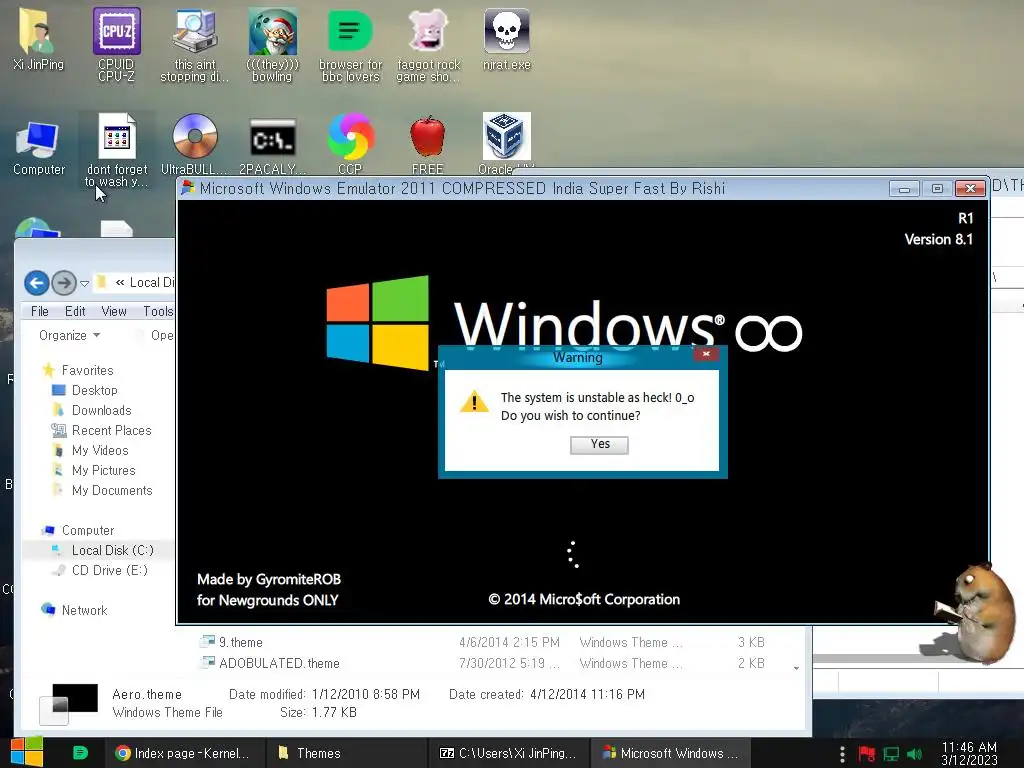
Task: Click the Aero.theme preview thumbnail in details pane
Action: point(69,703)
